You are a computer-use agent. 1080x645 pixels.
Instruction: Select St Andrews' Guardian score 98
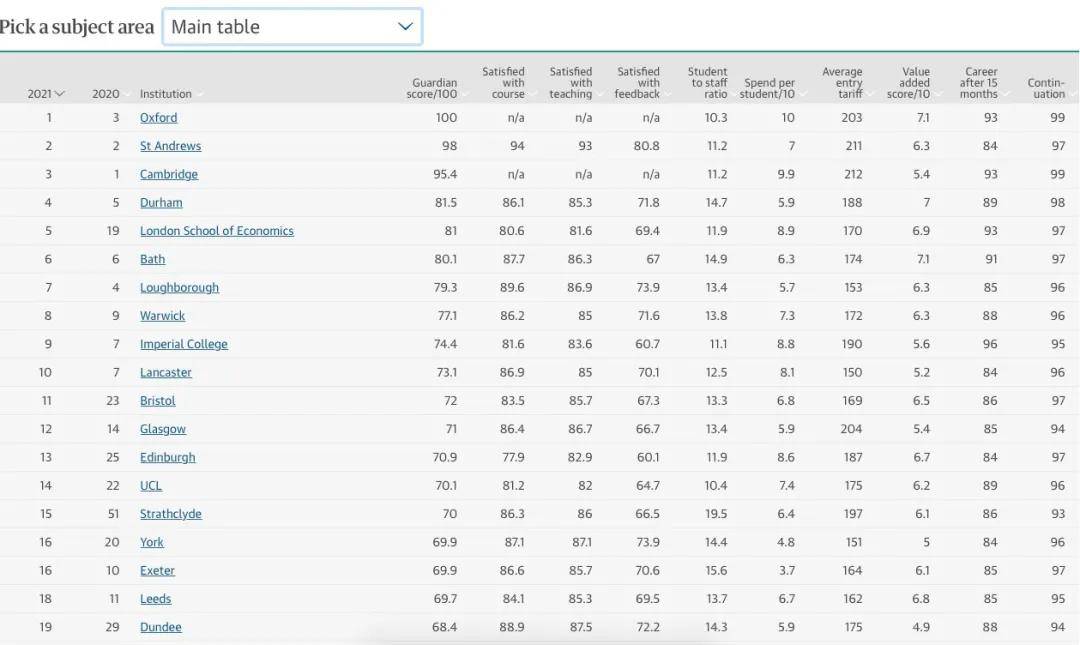(449, 146)
